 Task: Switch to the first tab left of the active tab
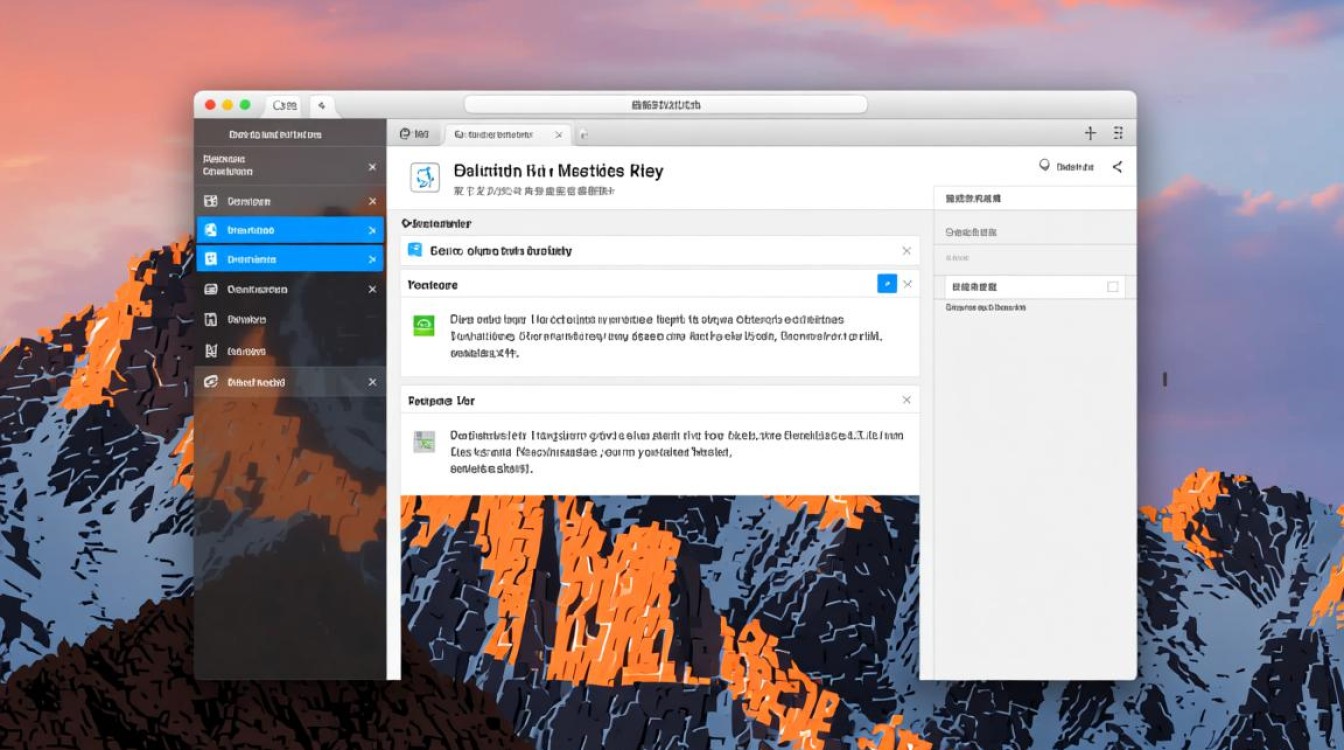tap(414, 134)
